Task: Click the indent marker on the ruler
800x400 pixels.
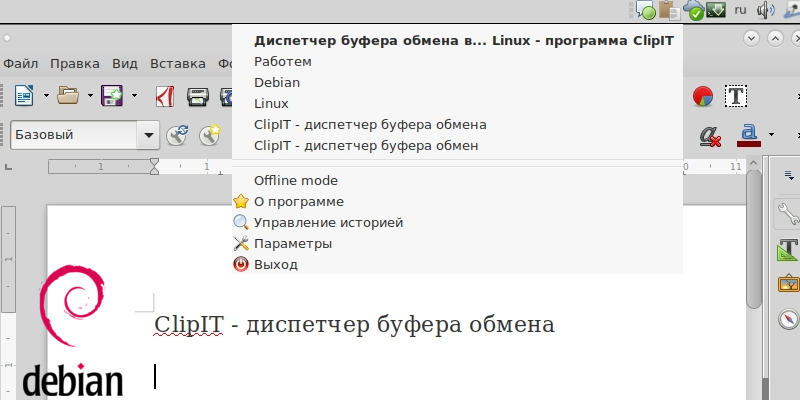Action: point(154,166)
